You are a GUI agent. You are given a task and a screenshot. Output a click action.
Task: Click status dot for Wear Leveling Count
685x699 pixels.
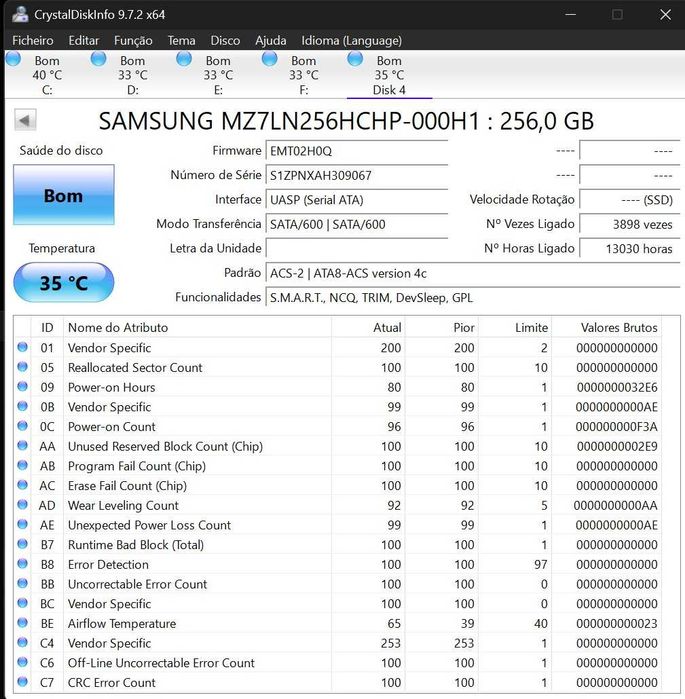click(22, 504)
